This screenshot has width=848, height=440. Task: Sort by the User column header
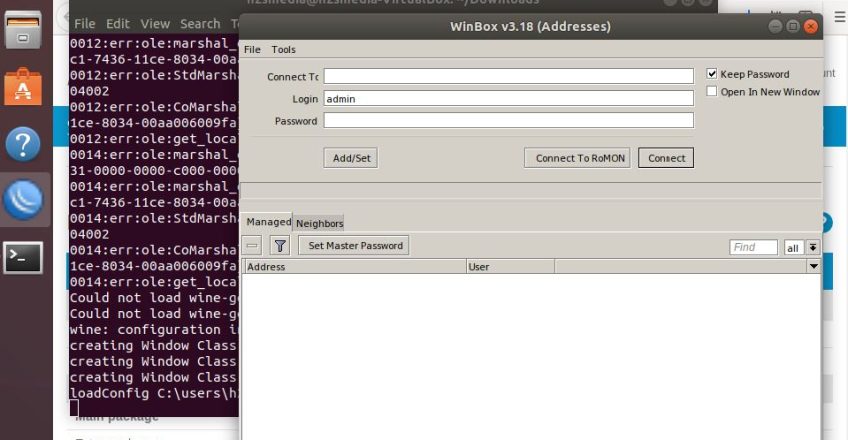coord(510,266)
